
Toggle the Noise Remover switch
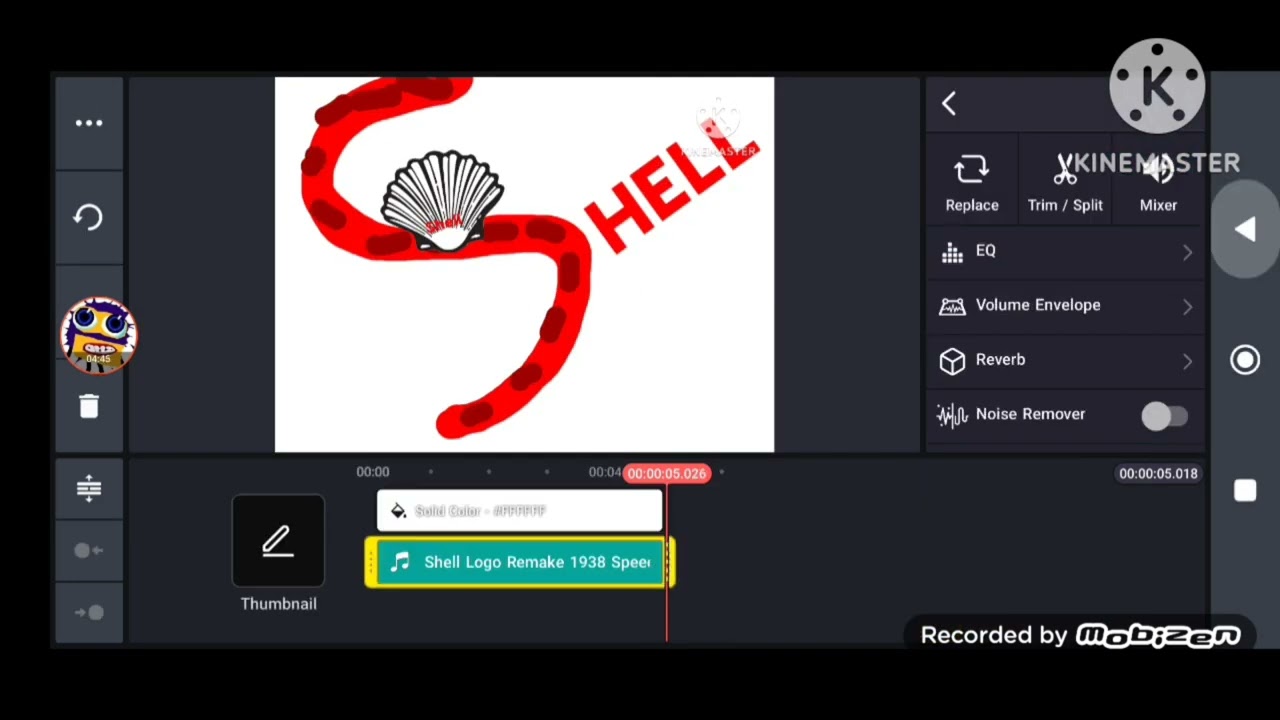pyautogui.click(x=1164, y=416)
